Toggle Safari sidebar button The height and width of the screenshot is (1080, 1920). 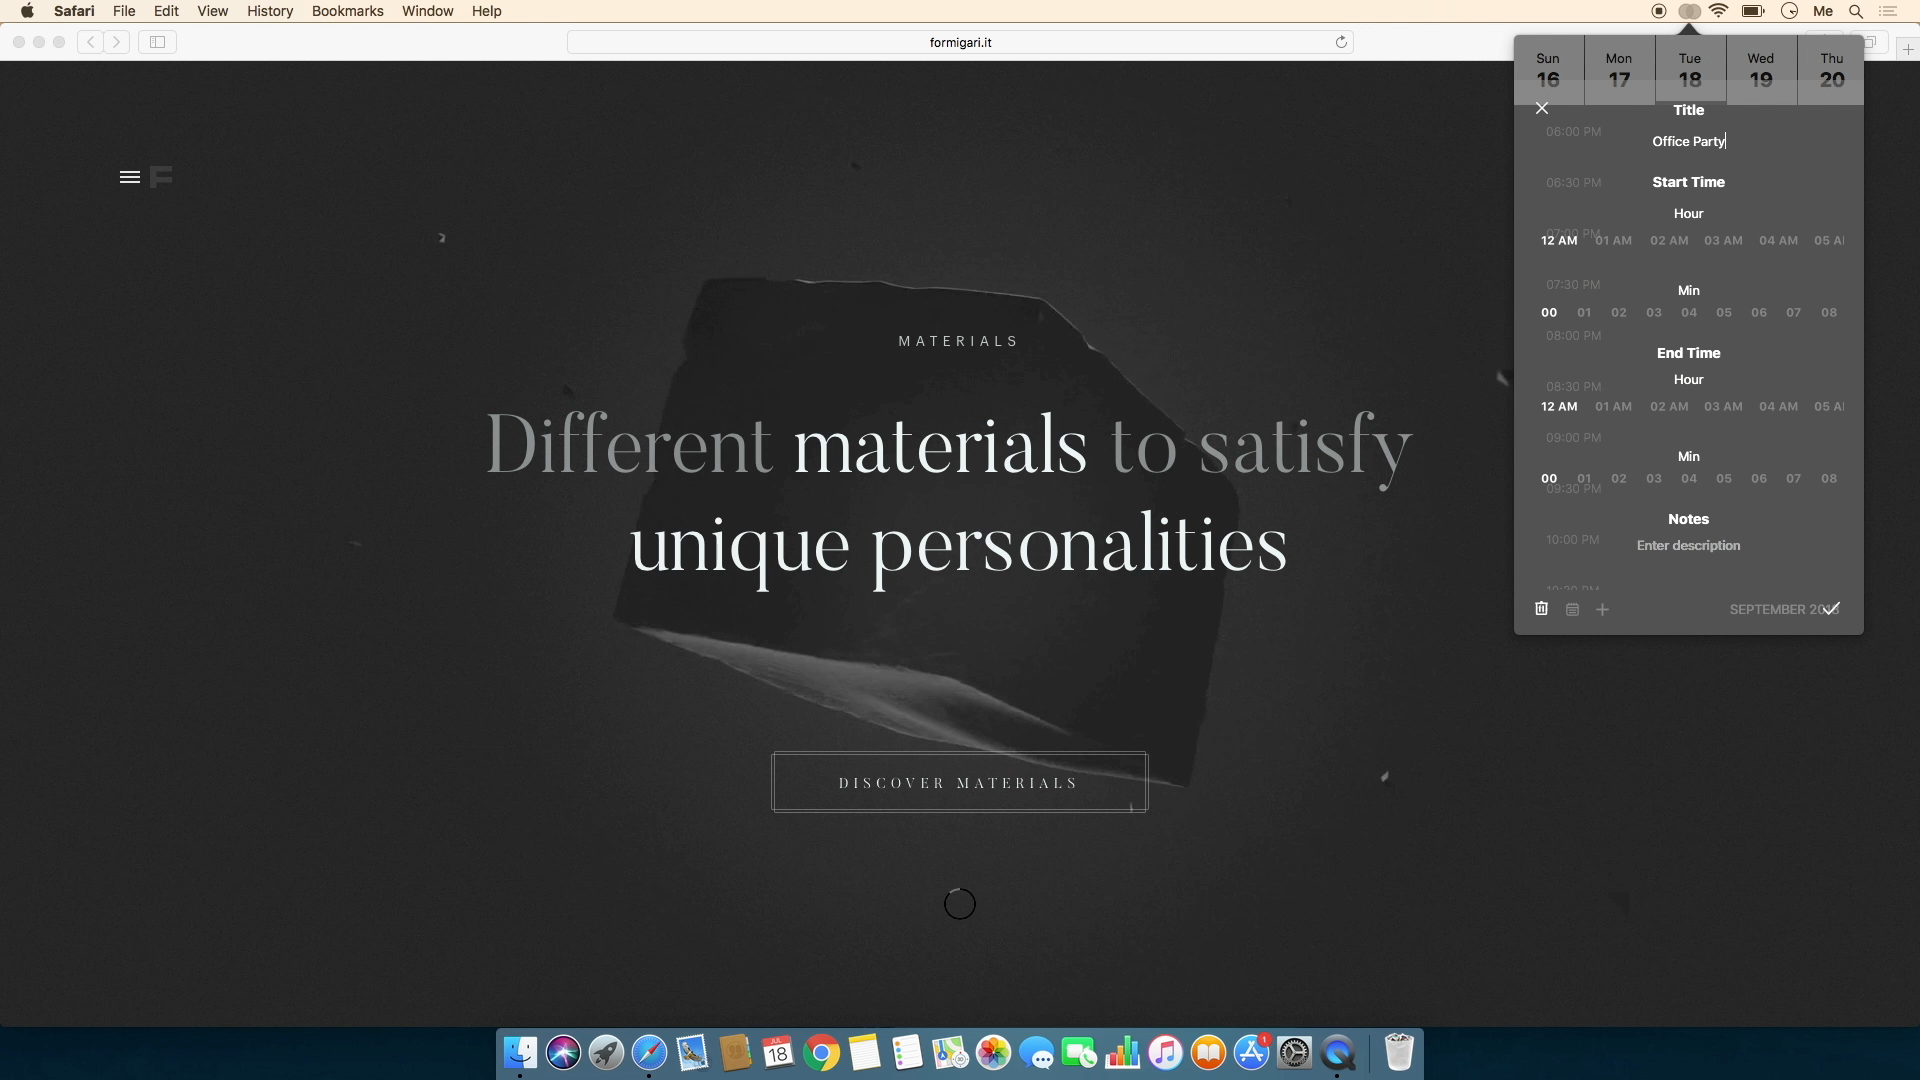[x=157, y=42]
